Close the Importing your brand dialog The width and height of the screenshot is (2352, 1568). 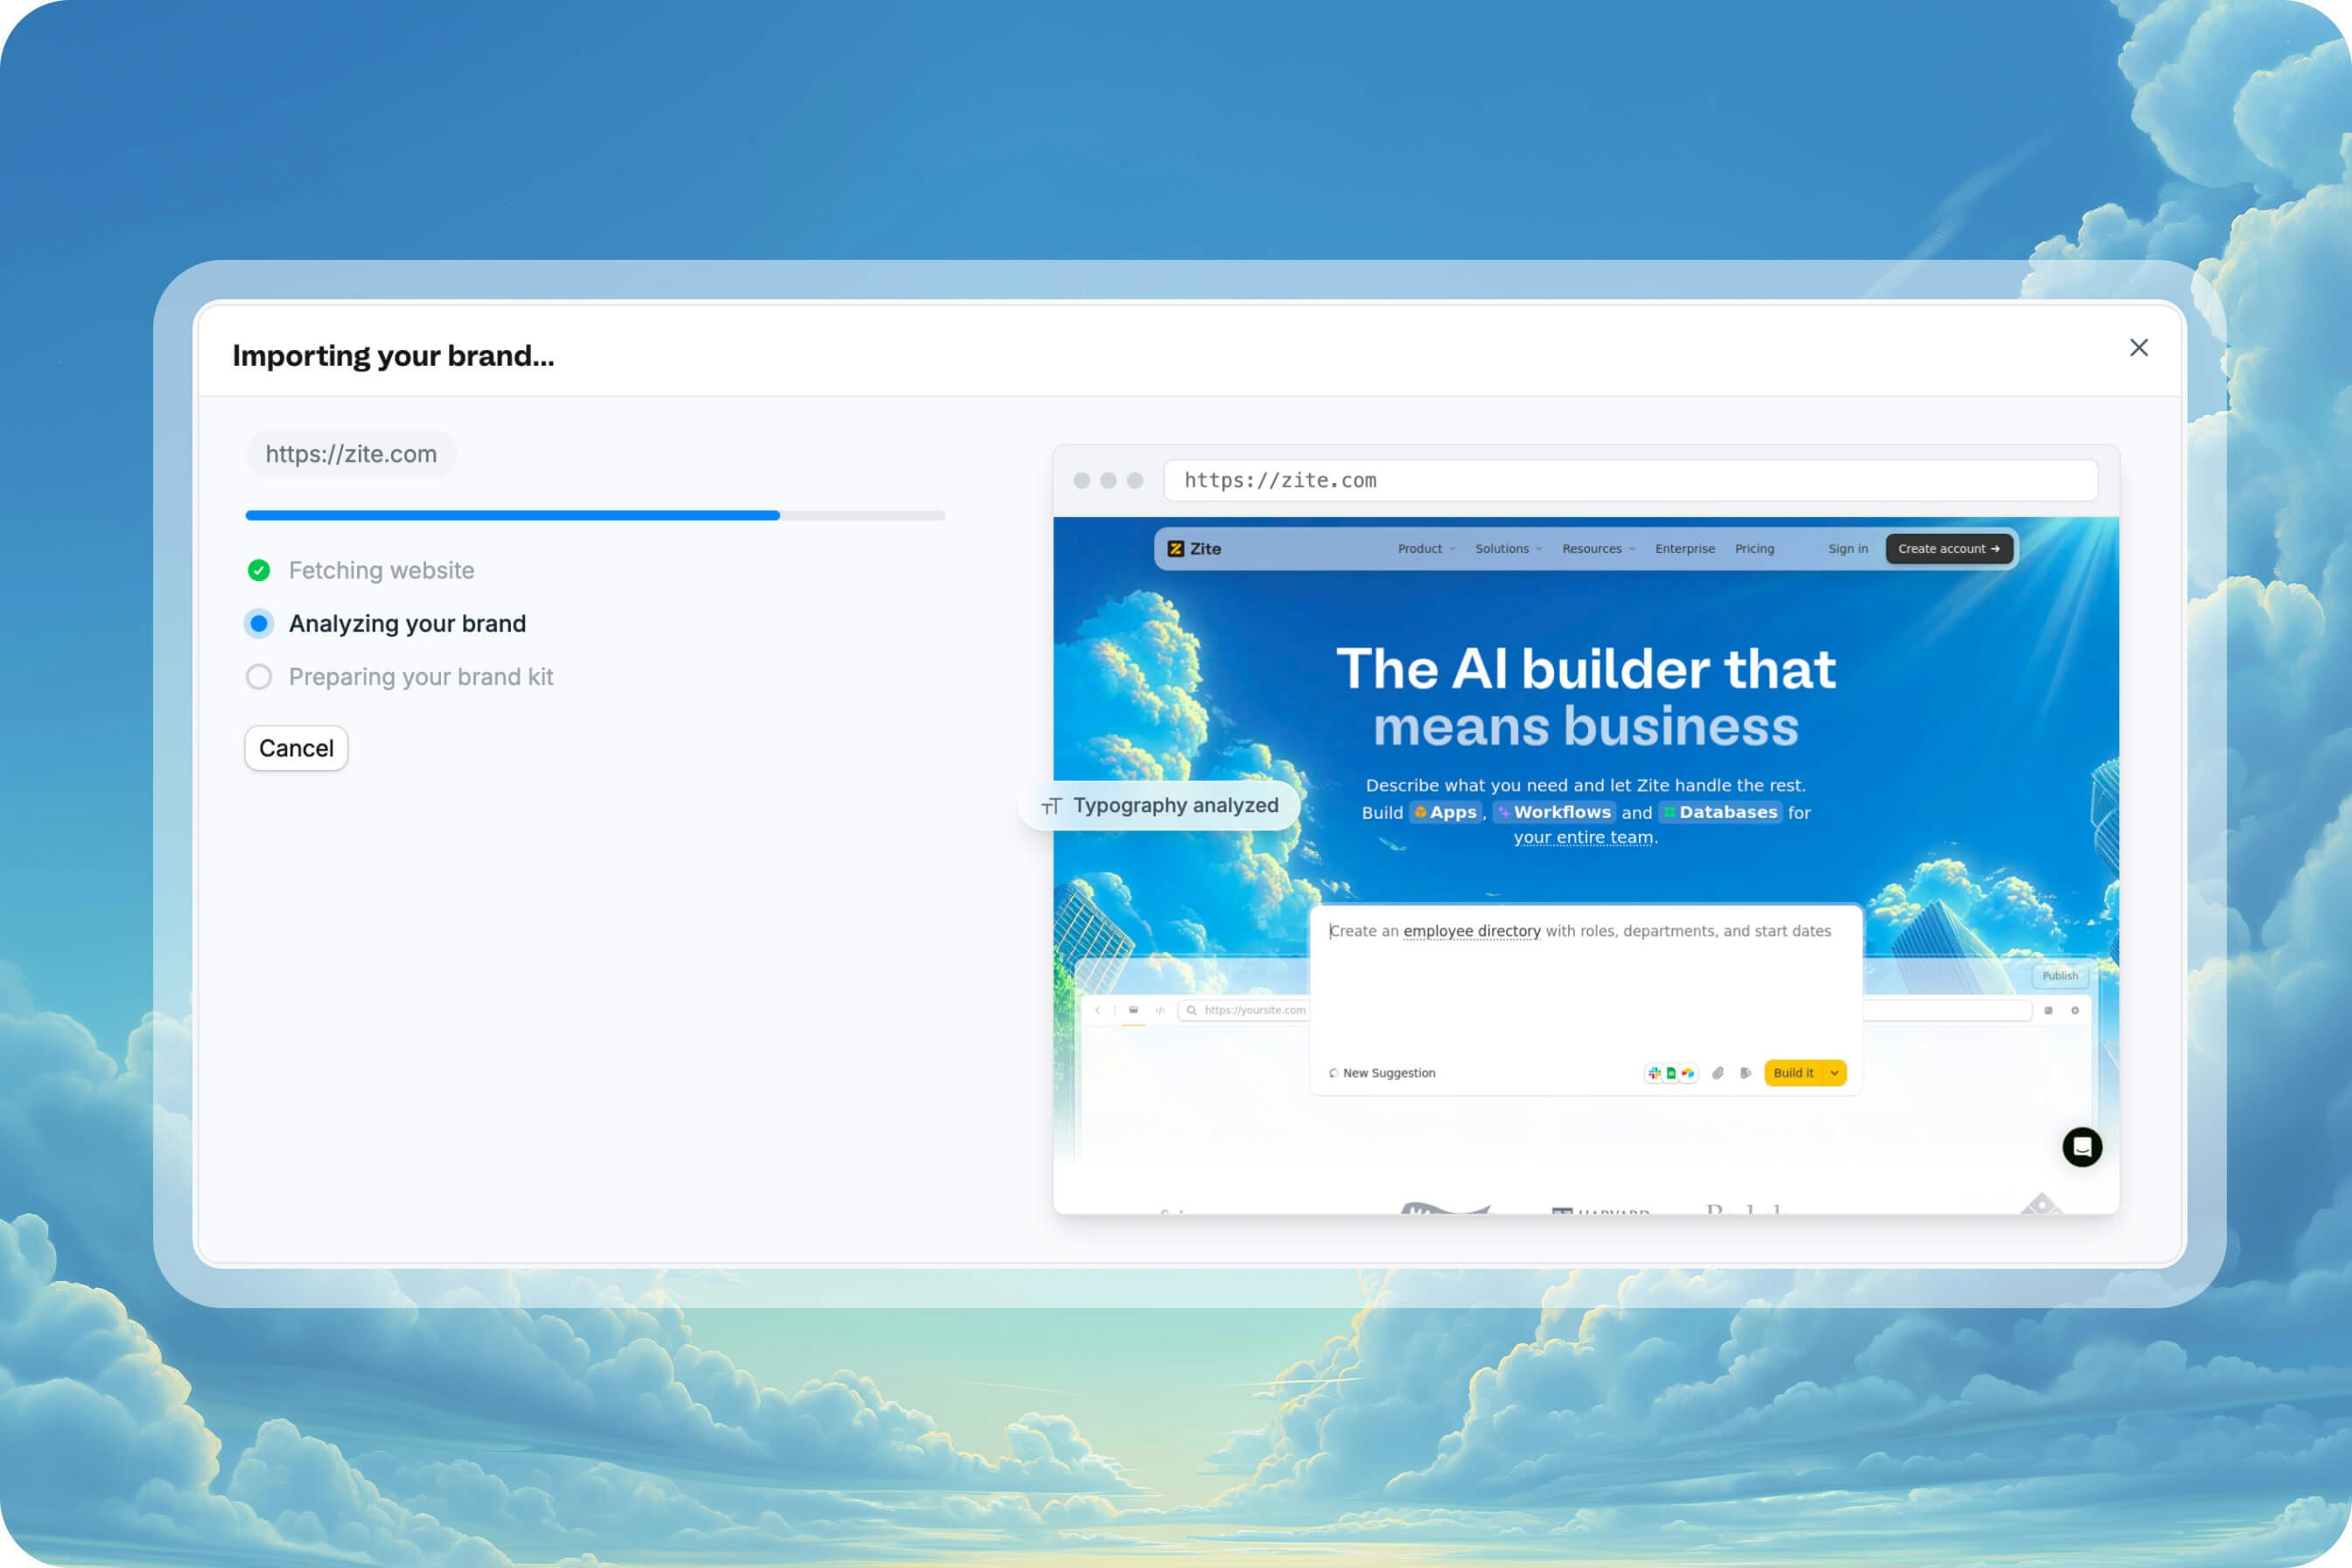2138,347
